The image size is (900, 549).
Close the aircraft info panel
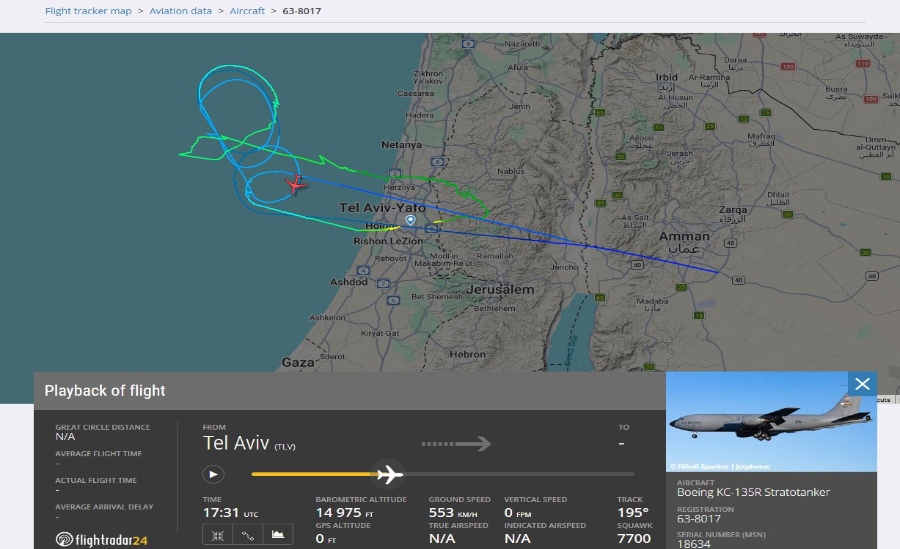(x=862, y=384)
